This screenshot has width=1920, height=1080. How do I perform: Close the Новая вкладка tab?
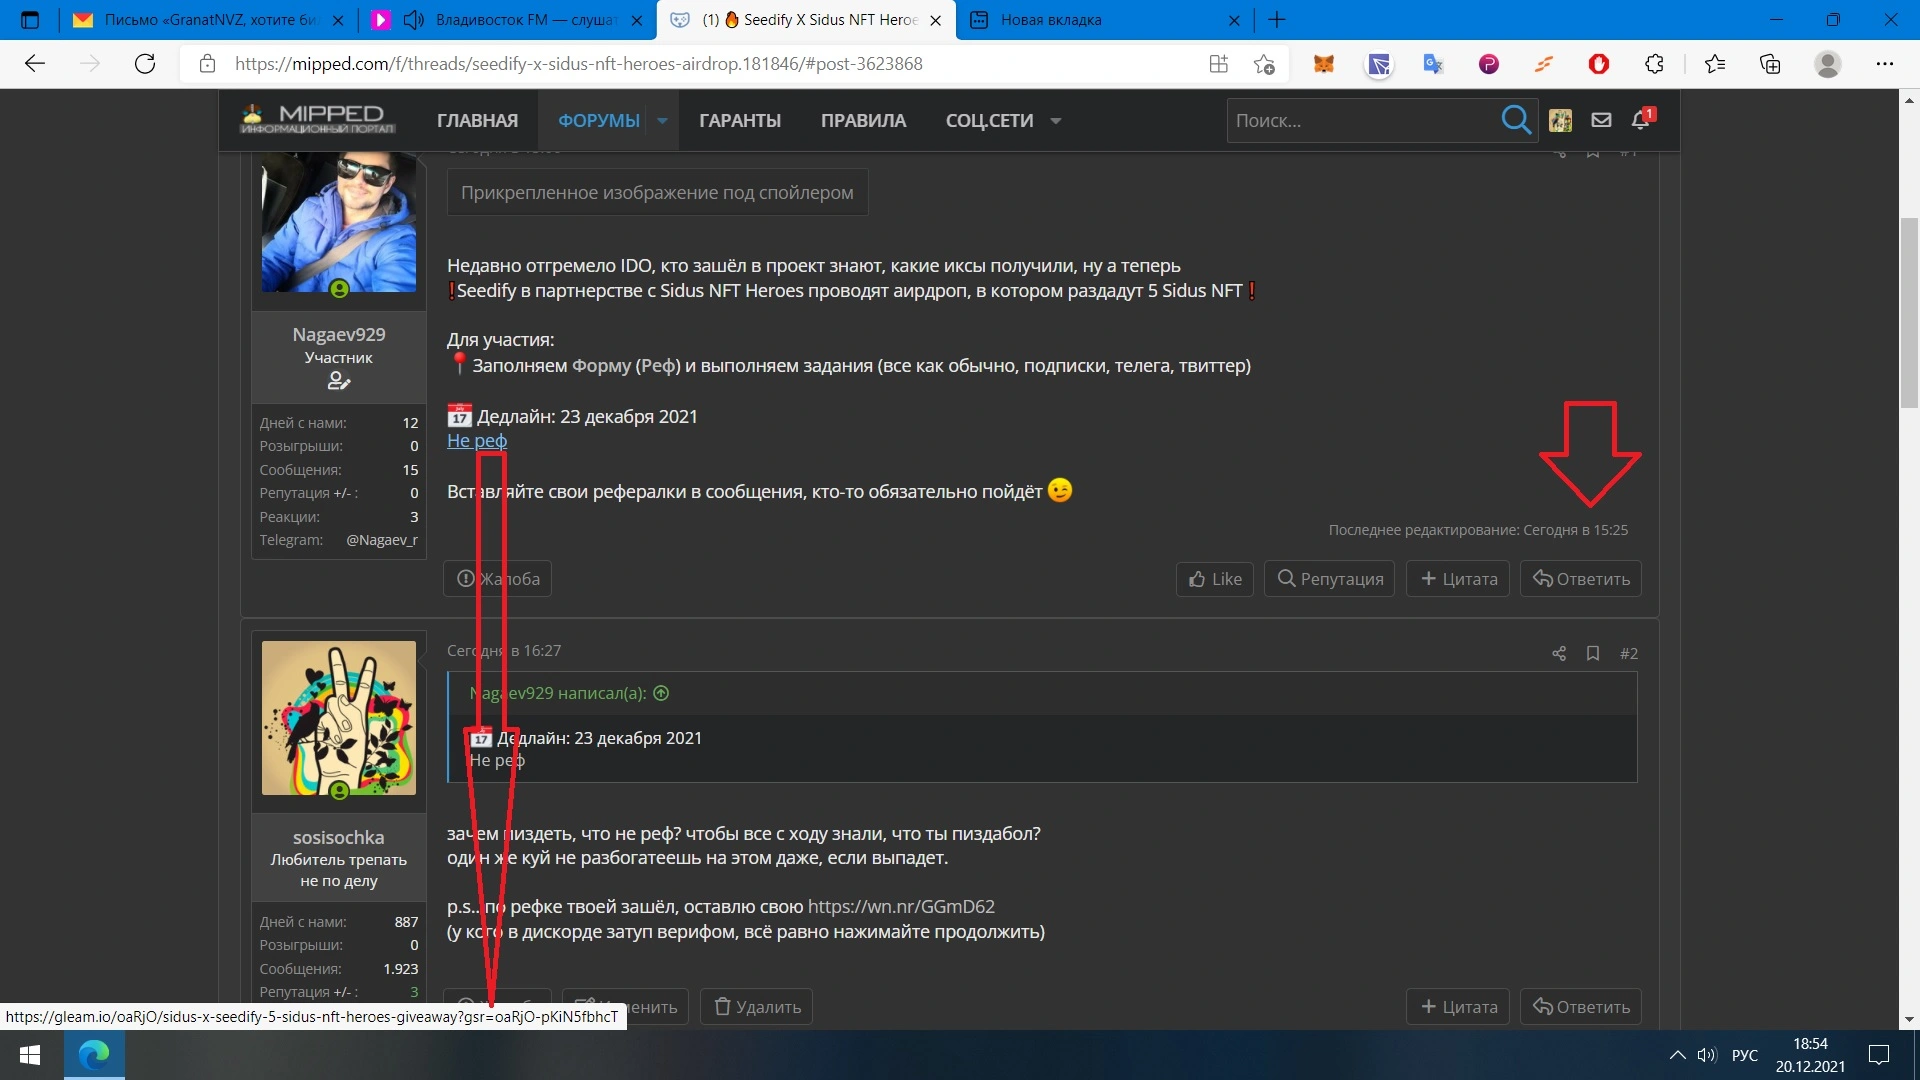pyautogui.click(x=1234, y=20)
